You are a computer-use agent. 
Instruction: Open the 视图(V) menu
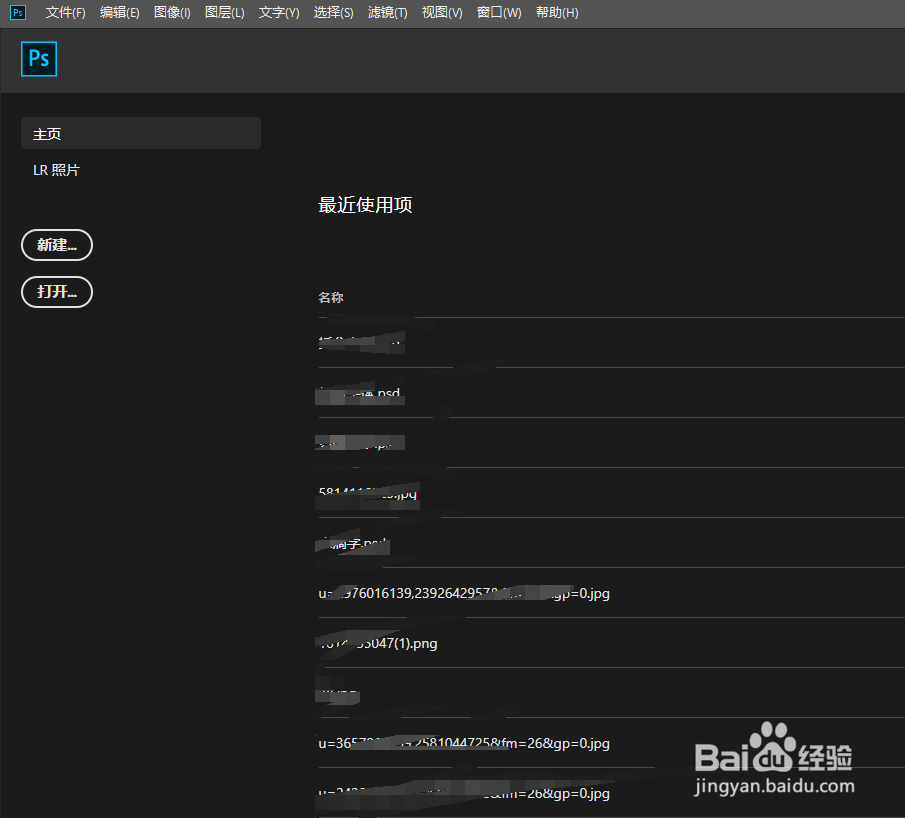tap(442, 12)
